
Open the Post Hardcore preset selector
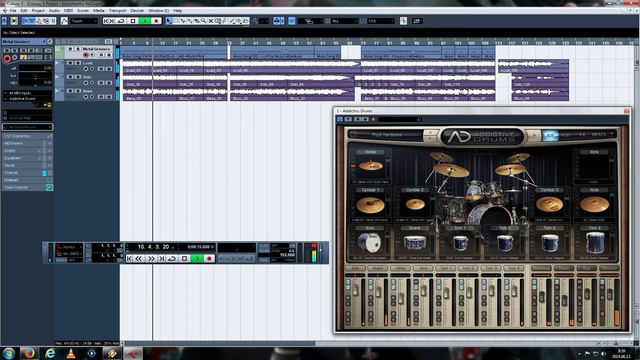386,134
